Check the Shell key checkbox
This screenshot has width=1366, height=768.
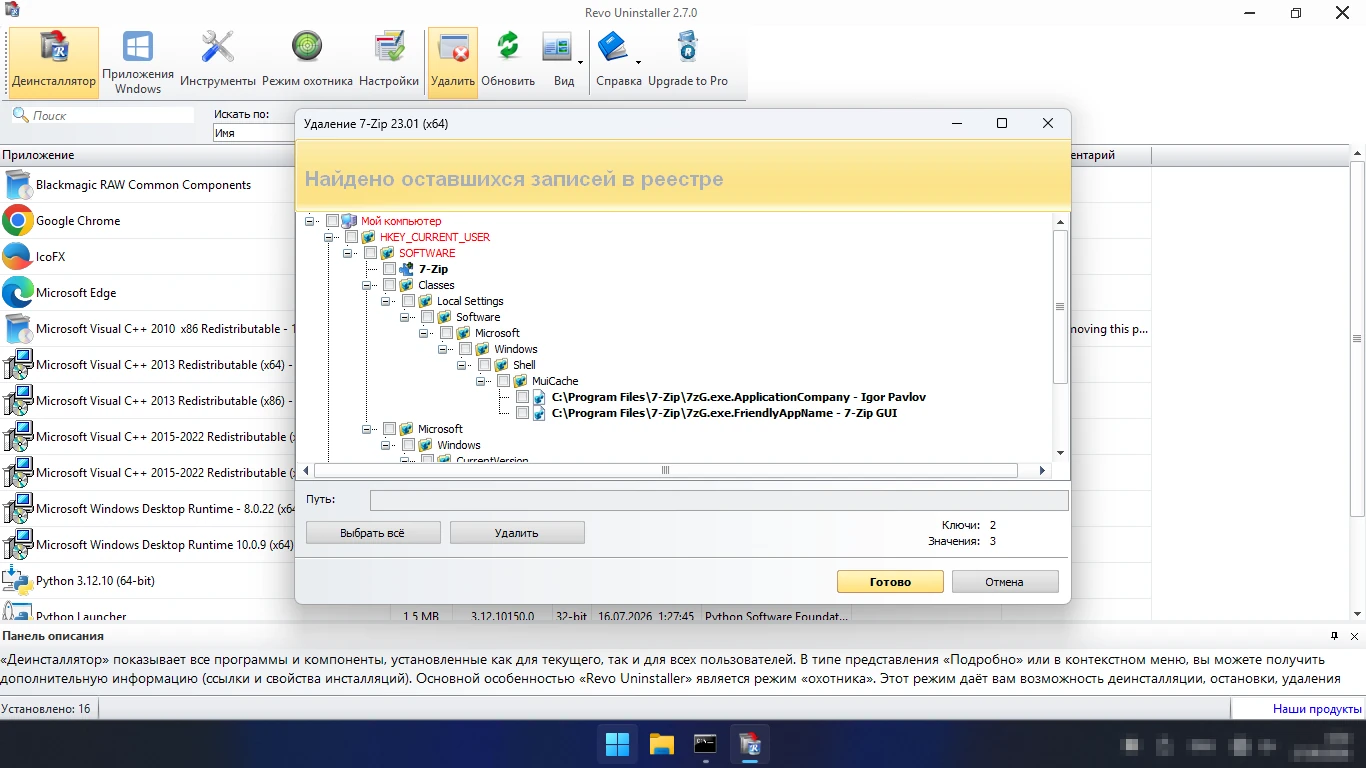(x=484, y=365)
